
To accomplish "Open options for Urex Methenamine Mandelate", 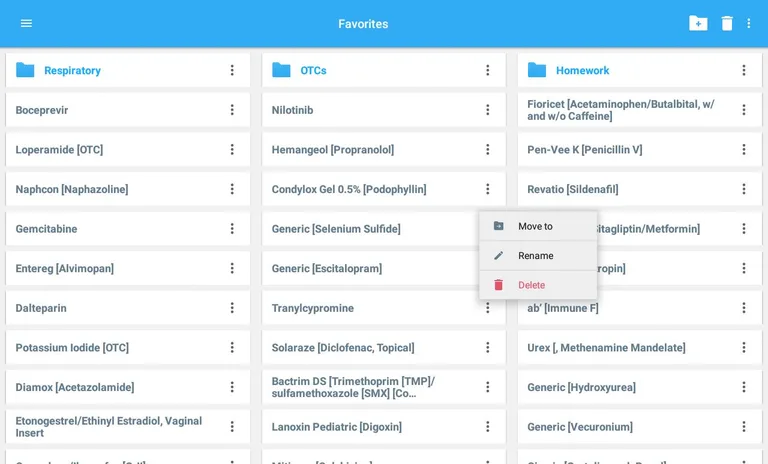I will tap(744, 347).
